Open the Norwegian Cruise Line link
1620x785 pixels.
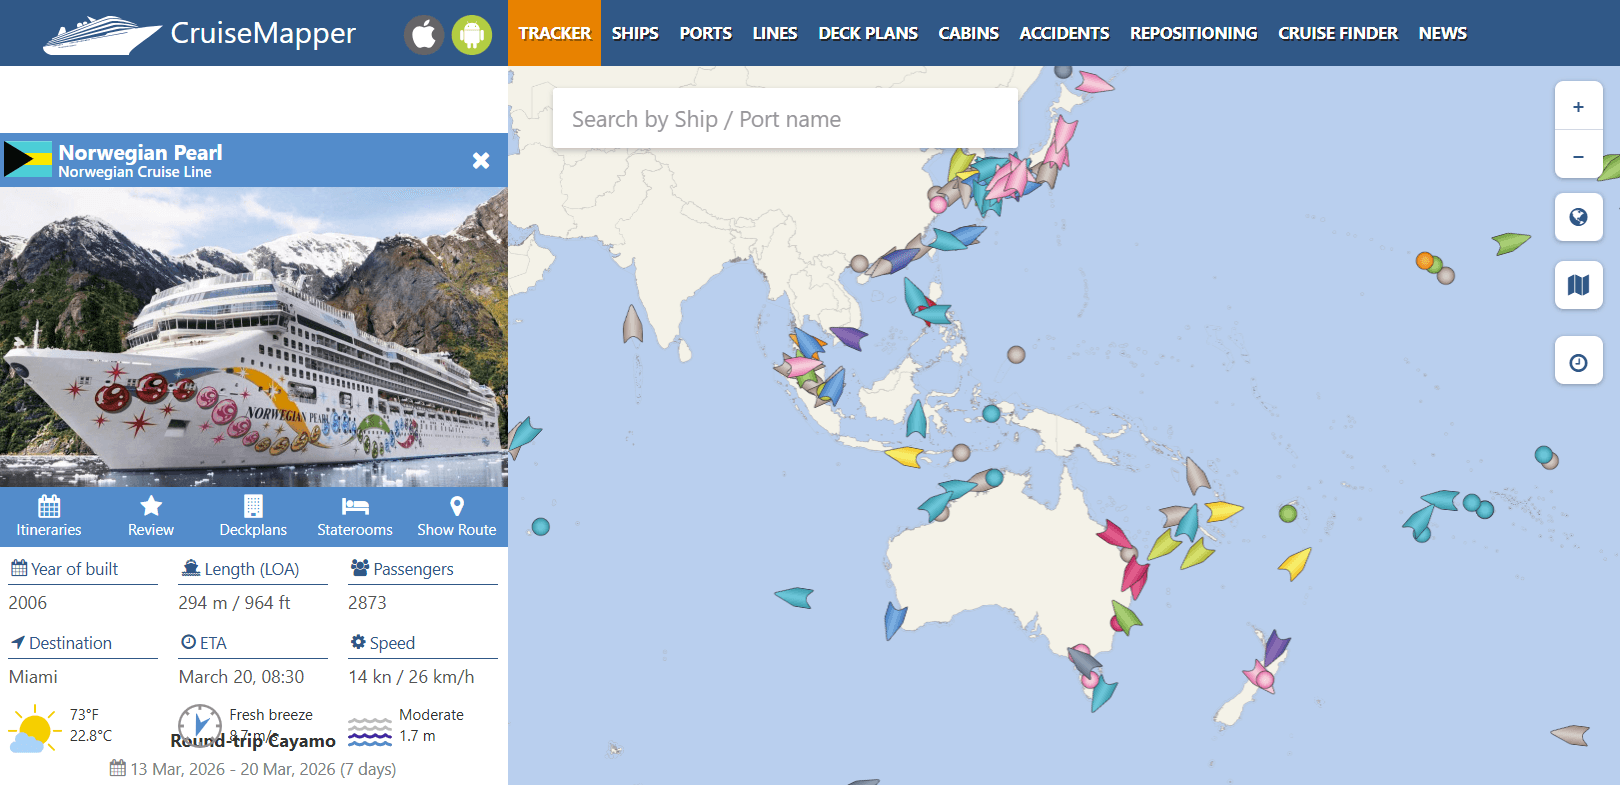pyautogui.click(x=135, y=172)
